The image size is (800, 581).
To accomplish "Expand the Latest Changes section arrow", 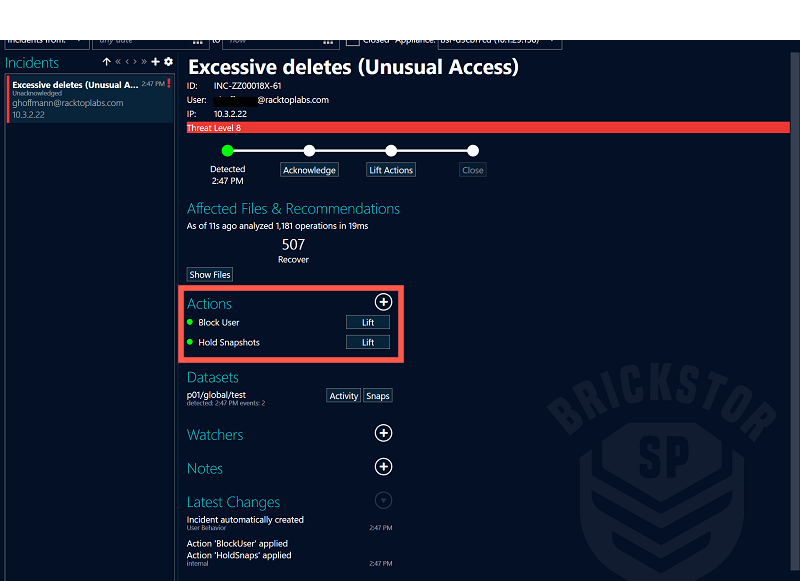I will tap(383, 501).
